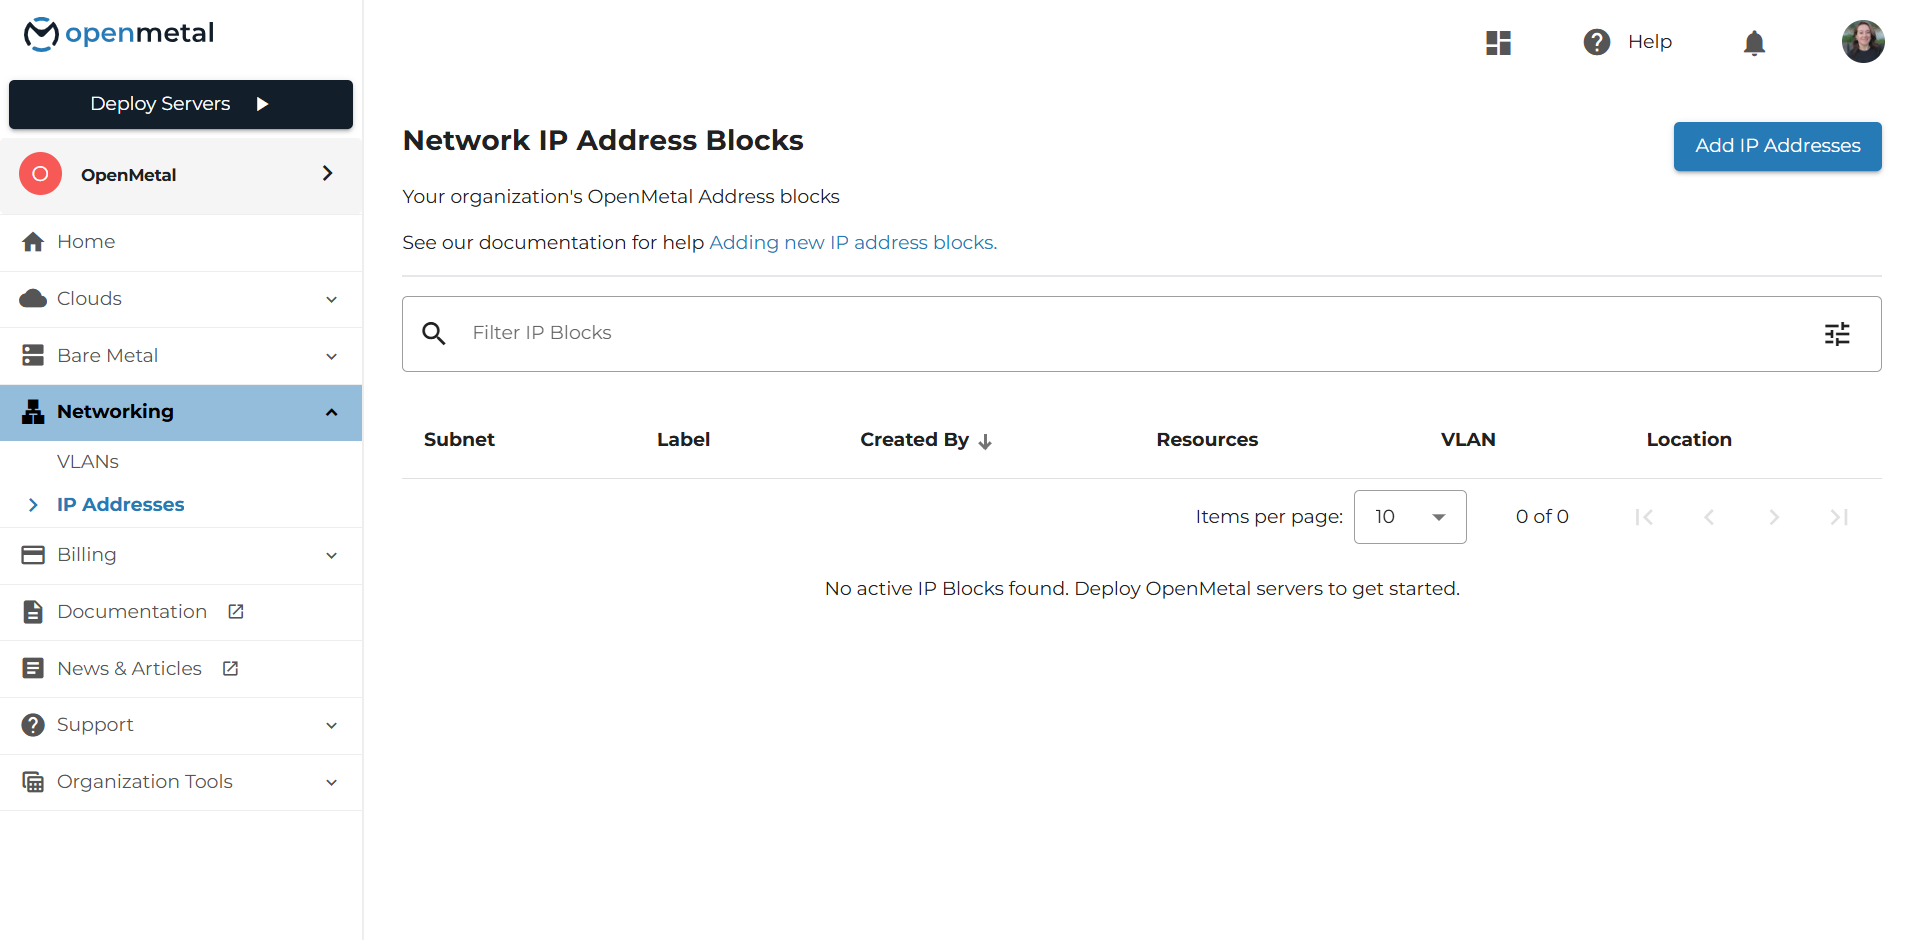Click the Deploy Servers button
Viewport: 1917px width, 940px height.
click(x=181, y=104)
